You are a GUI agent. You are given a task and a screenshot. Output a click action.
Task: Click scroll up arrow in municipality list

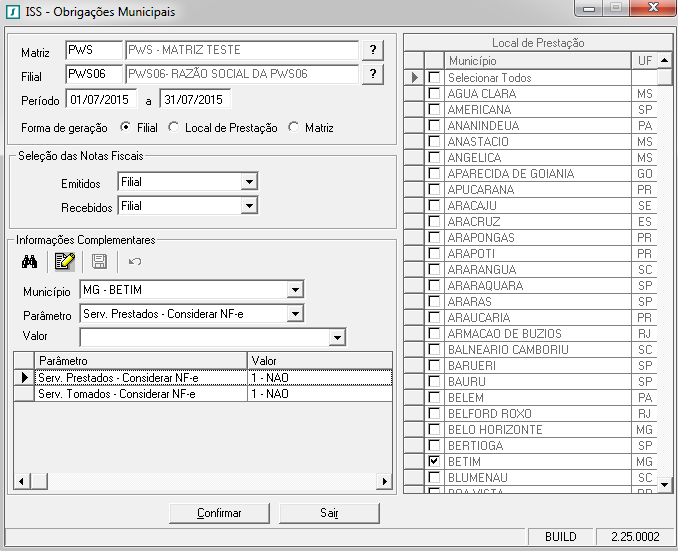pyautogui.click(x=665, y=60)
